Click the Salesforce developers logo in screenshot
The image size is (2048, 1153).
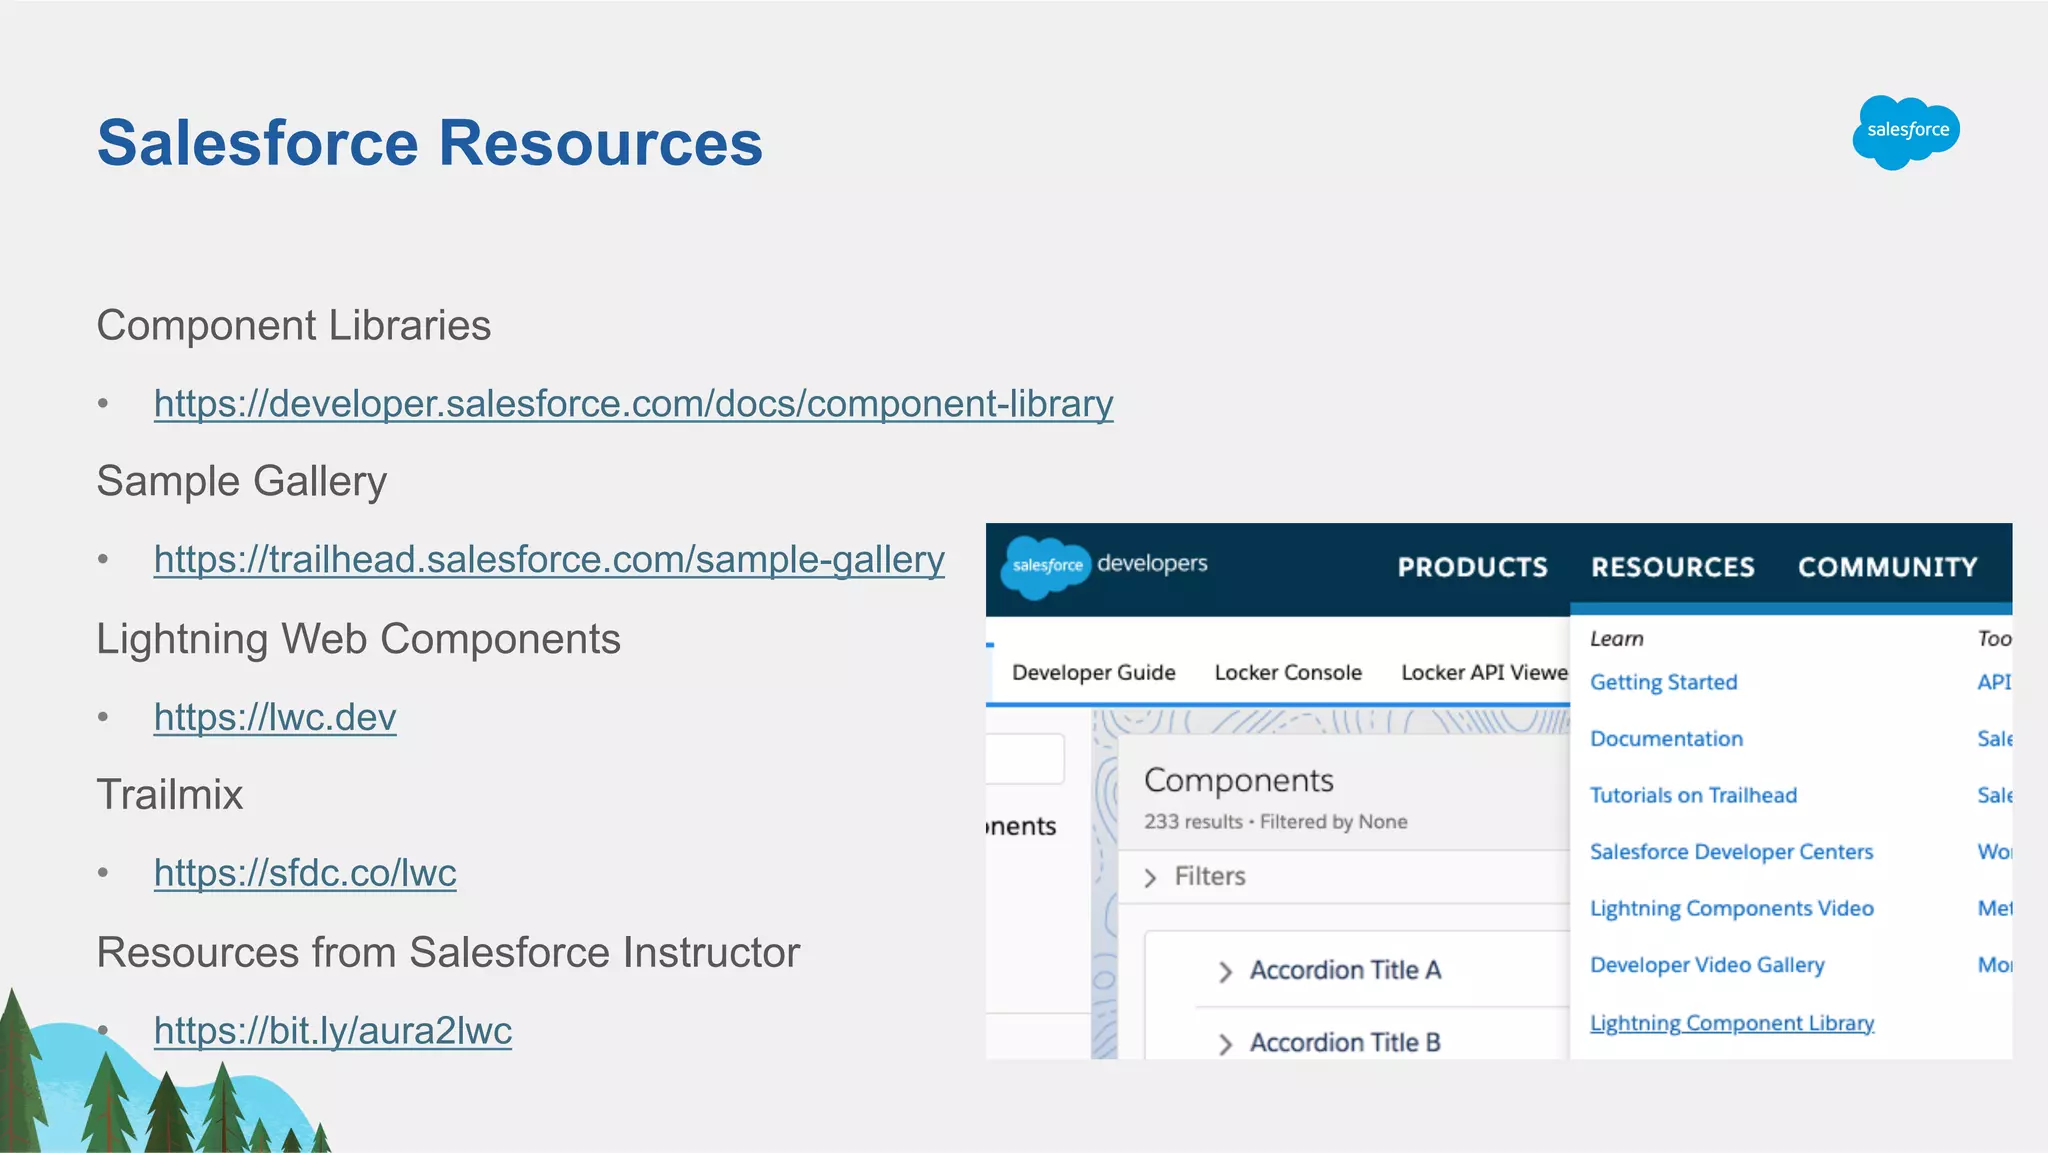[x=1105, y=566]
